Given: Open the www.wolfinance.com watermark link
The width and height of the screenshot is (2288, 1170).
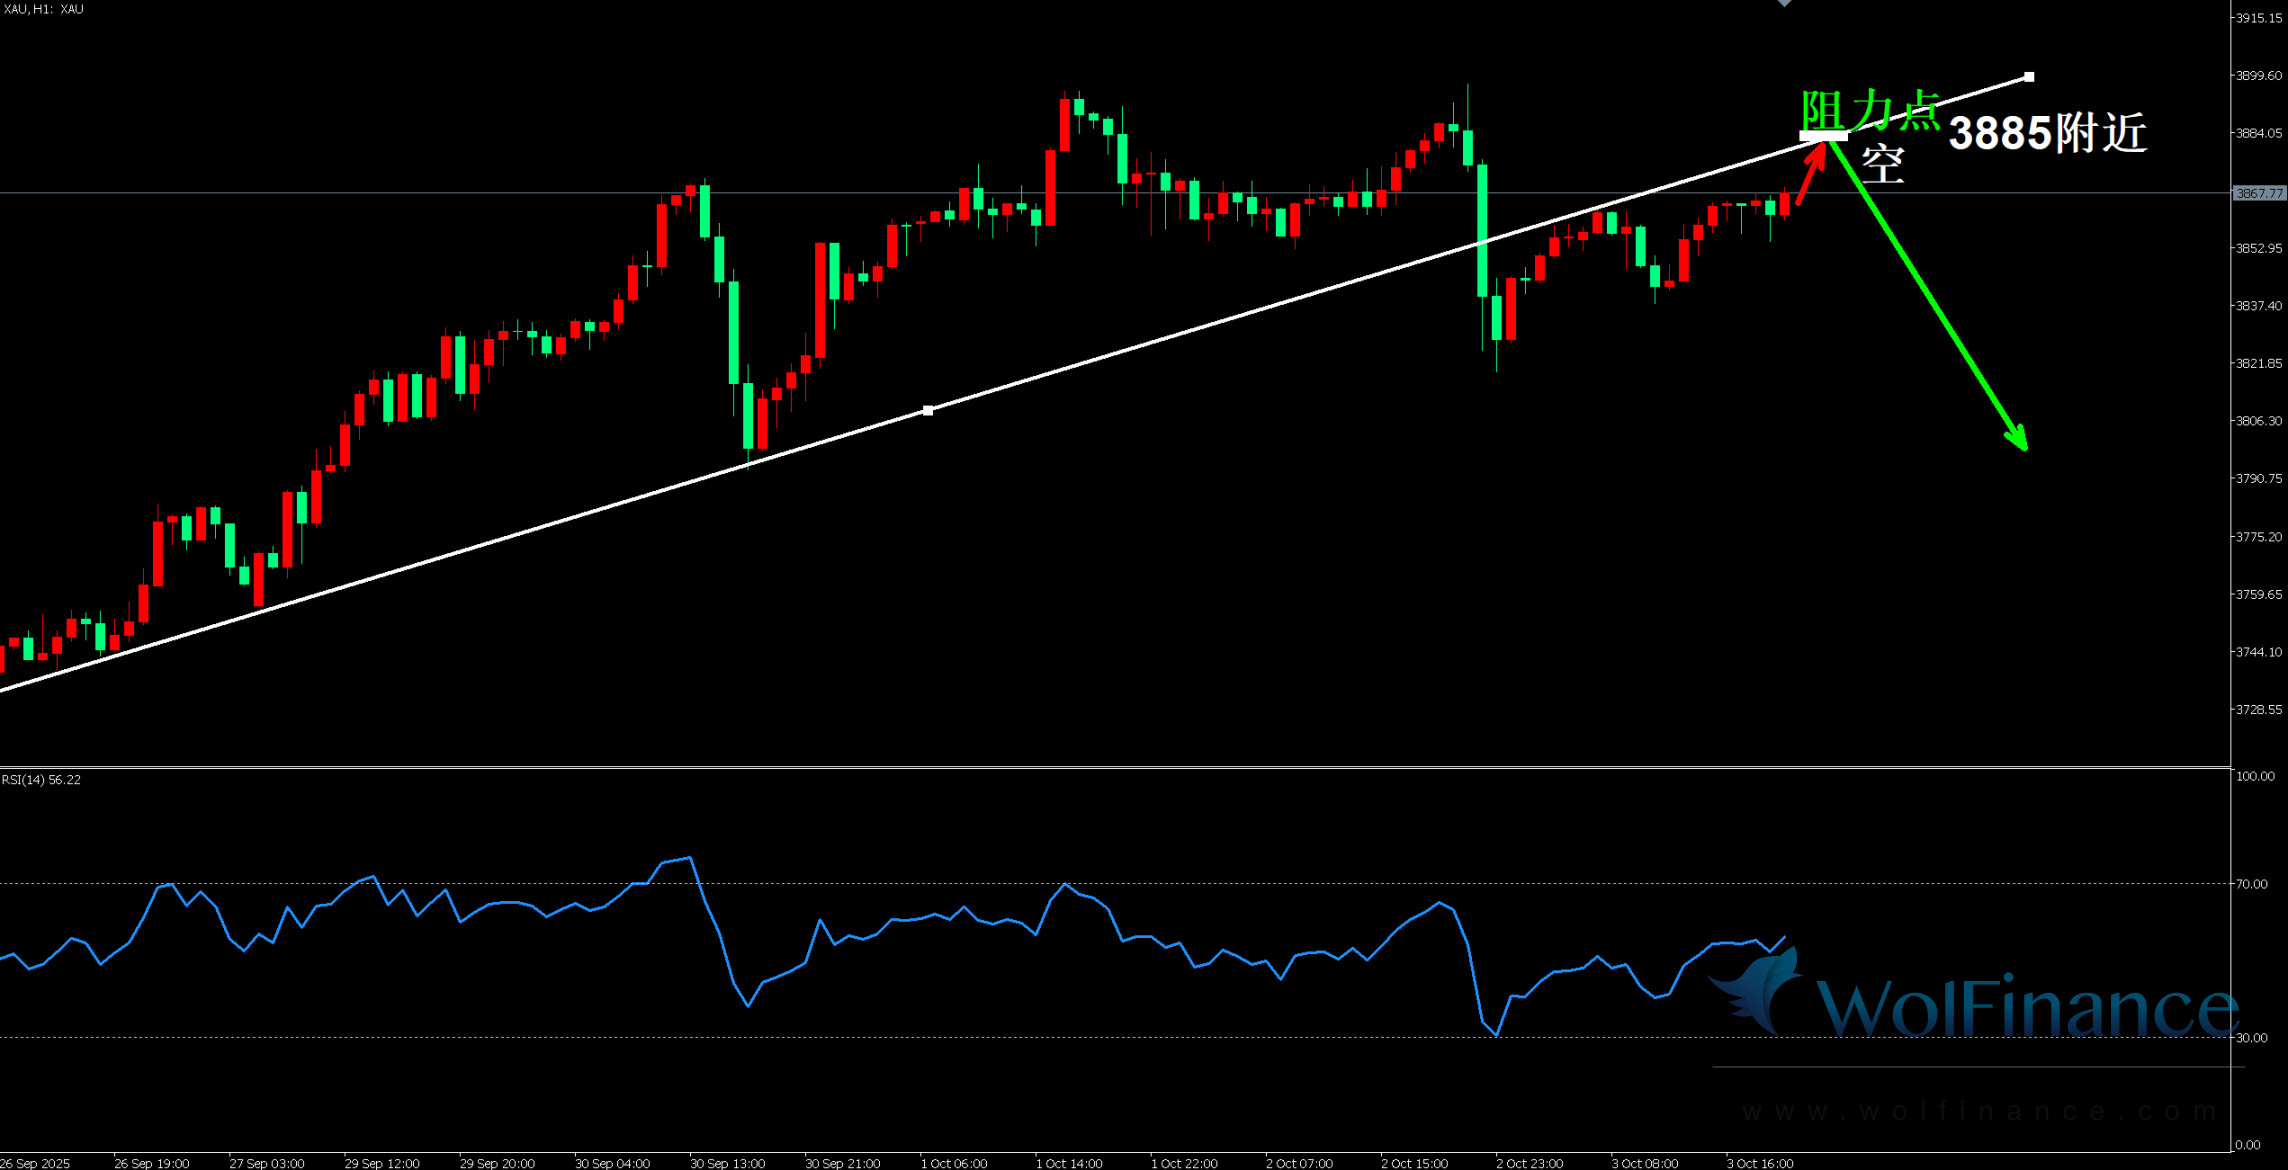Looking at the screenshot, I should pyautogui.click(x=1978, y=1111).
